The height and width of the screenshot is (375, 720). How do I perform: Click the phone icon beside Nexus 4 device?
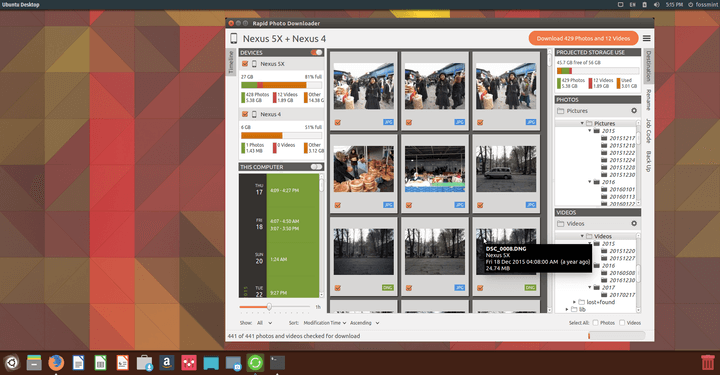pyautogui.click(x=254, y=114)
